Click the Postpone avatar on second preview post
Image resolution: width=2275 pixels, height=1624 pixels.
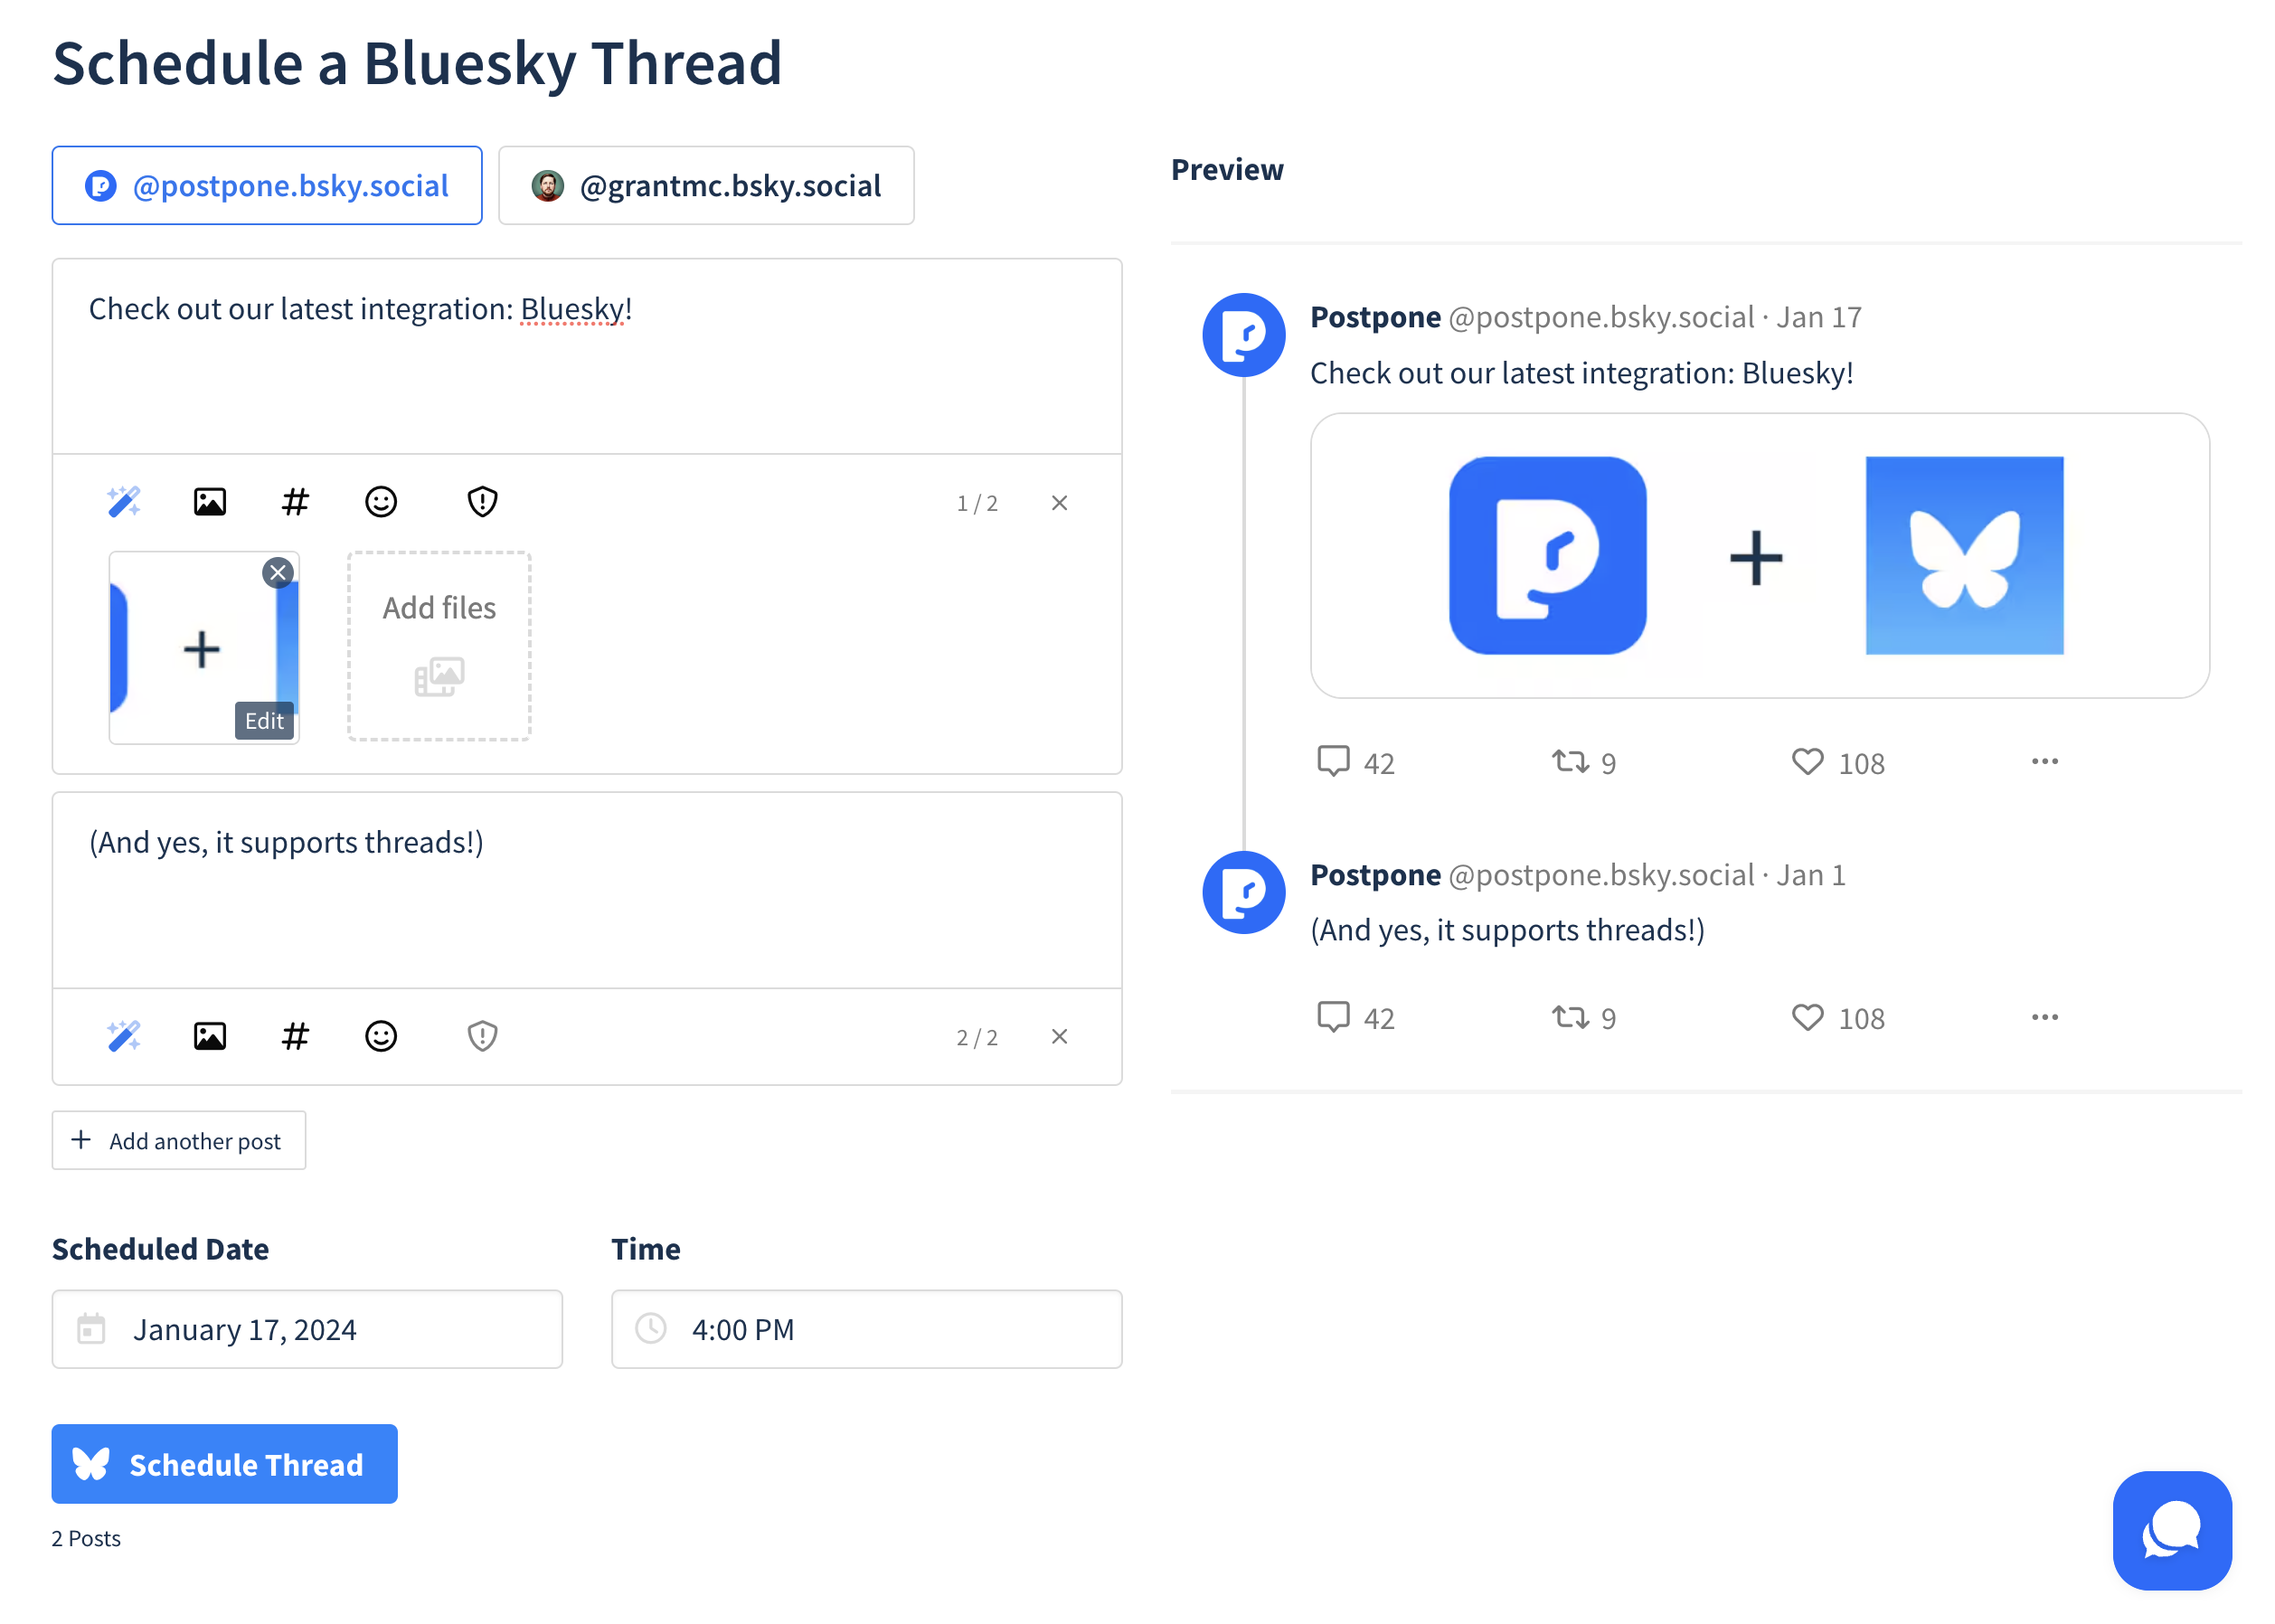pos(1243,892)
